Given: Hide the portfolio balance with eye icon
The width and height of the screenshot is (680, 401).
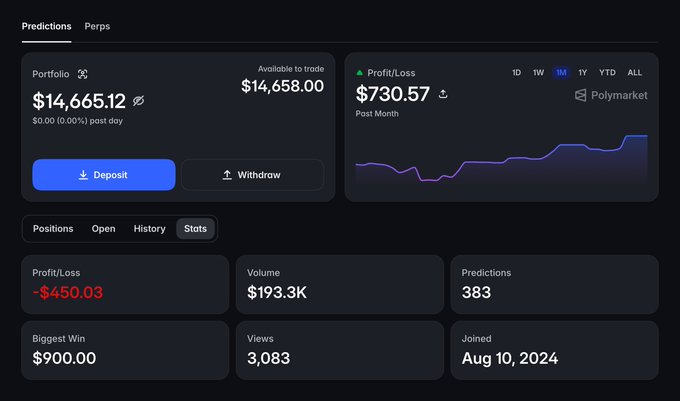Looking at the screenshot, I should coord(138,101).
